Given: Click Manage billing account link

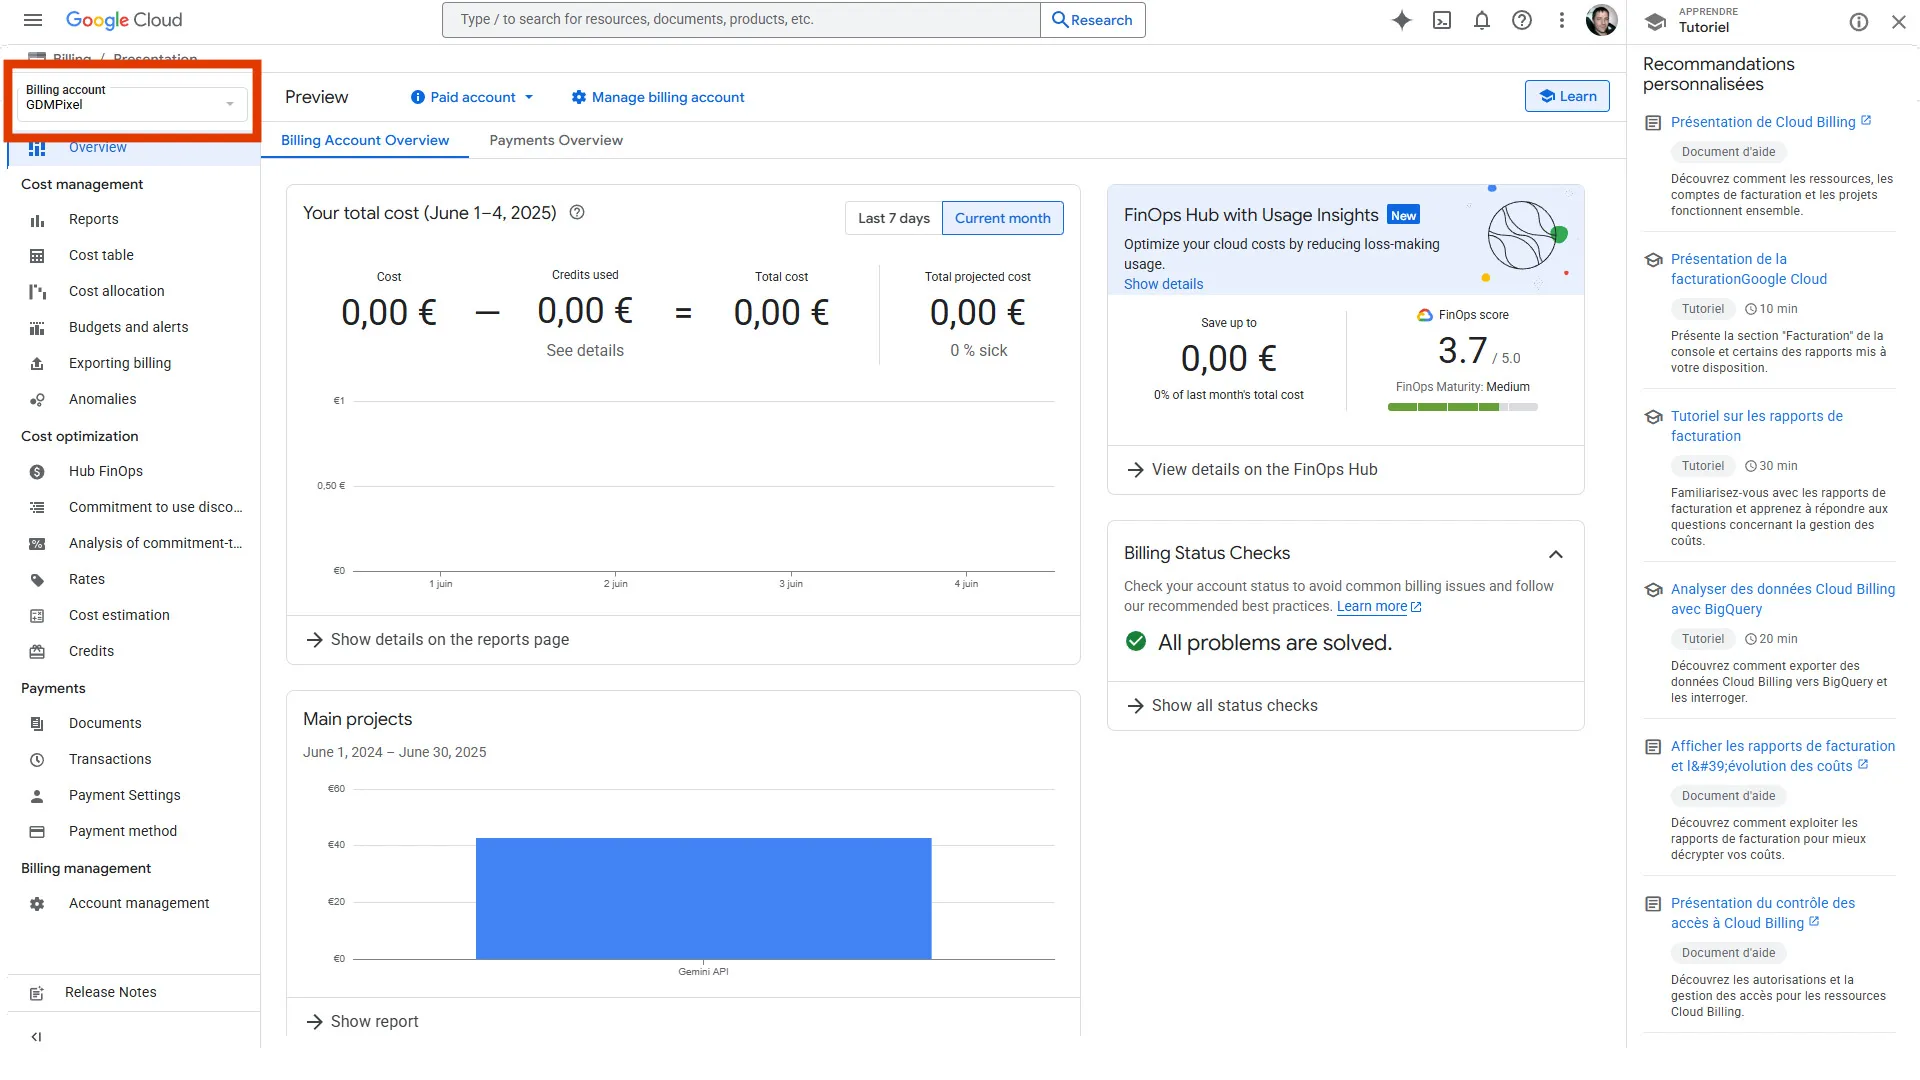Looking at the screenshot, I should [x=658, y=97].
